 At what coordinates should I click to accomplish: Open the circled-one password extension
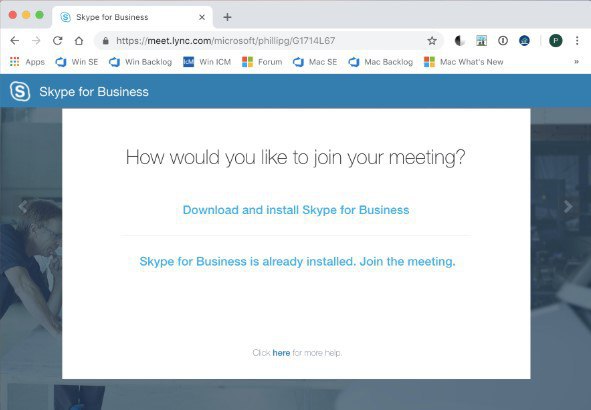[x=503, y=41]
